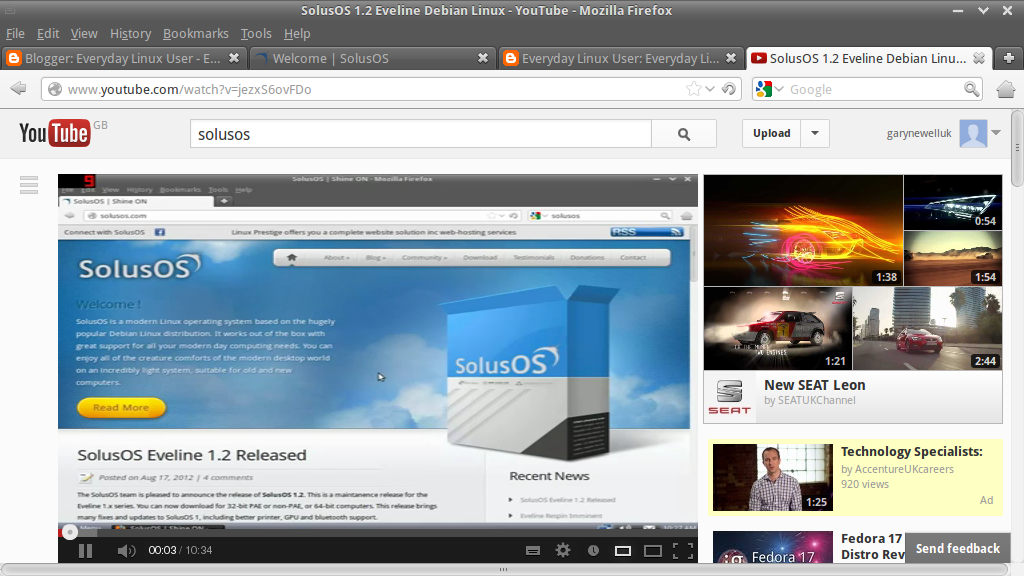Close the Blogger Everyday Linux User tab
The image size is (1024, 576).
234,58
